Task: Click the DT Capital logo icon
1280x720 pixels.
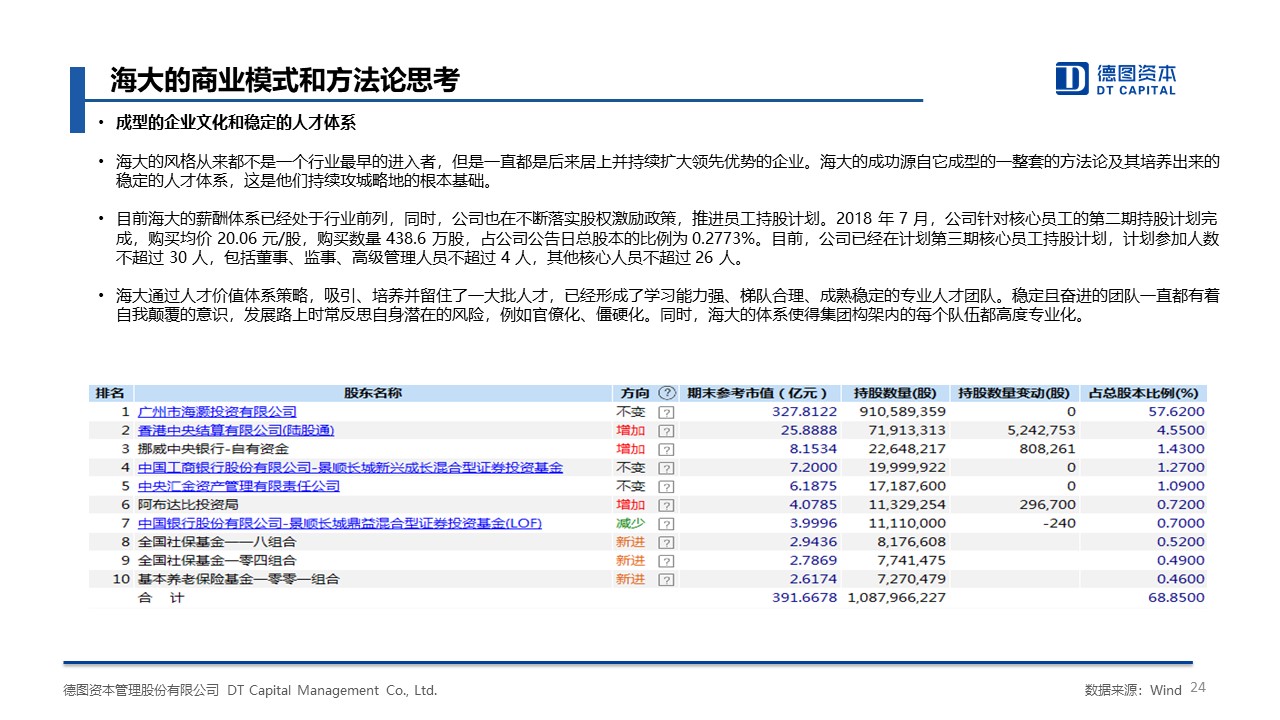Action: click(x=1072, y=78)
